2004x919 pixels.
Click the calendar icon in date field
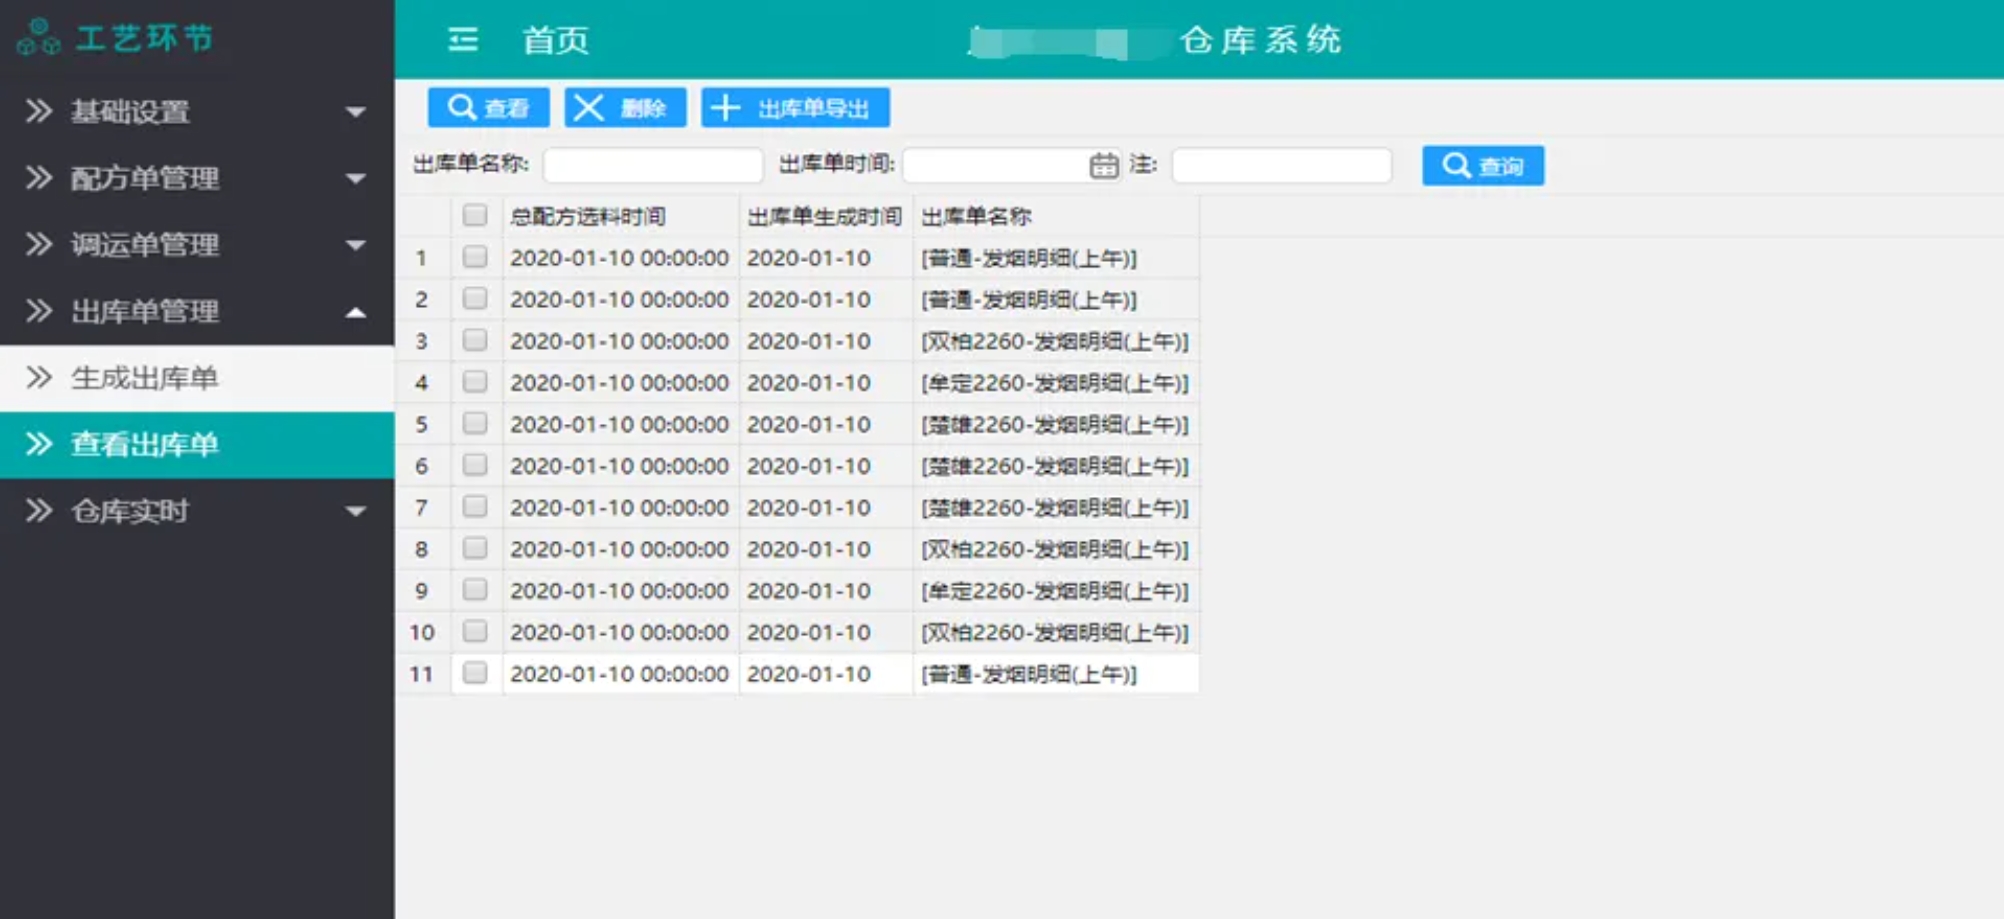[x=1103, y=165]
